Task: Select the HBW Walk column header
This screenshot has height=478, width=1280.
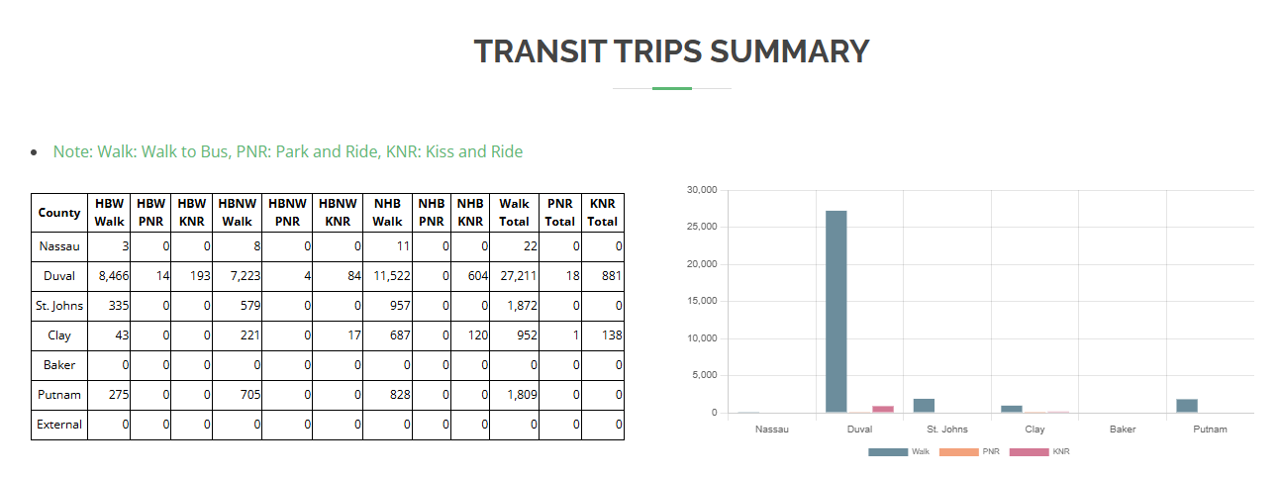Action: pyautogui.click(x=109, y=212)
